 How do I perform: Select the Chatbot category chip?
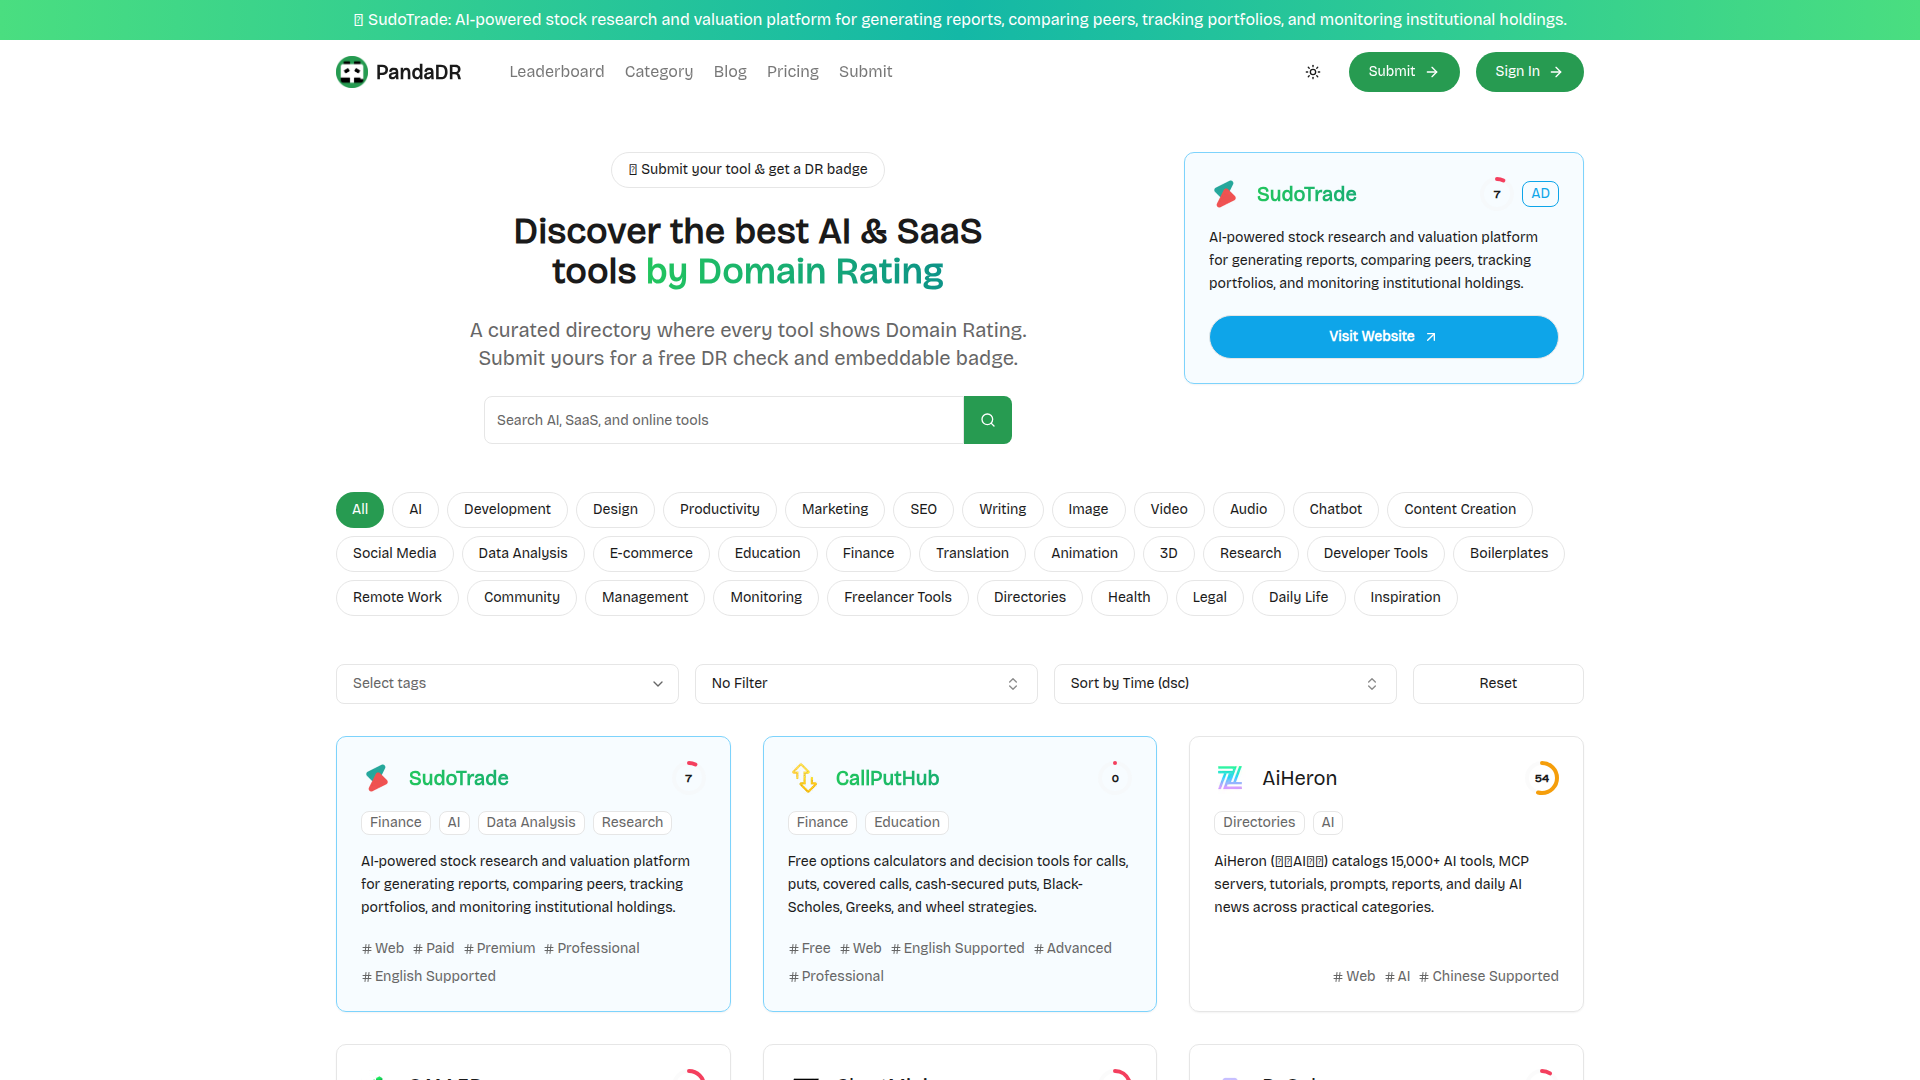click(1336, 510)
